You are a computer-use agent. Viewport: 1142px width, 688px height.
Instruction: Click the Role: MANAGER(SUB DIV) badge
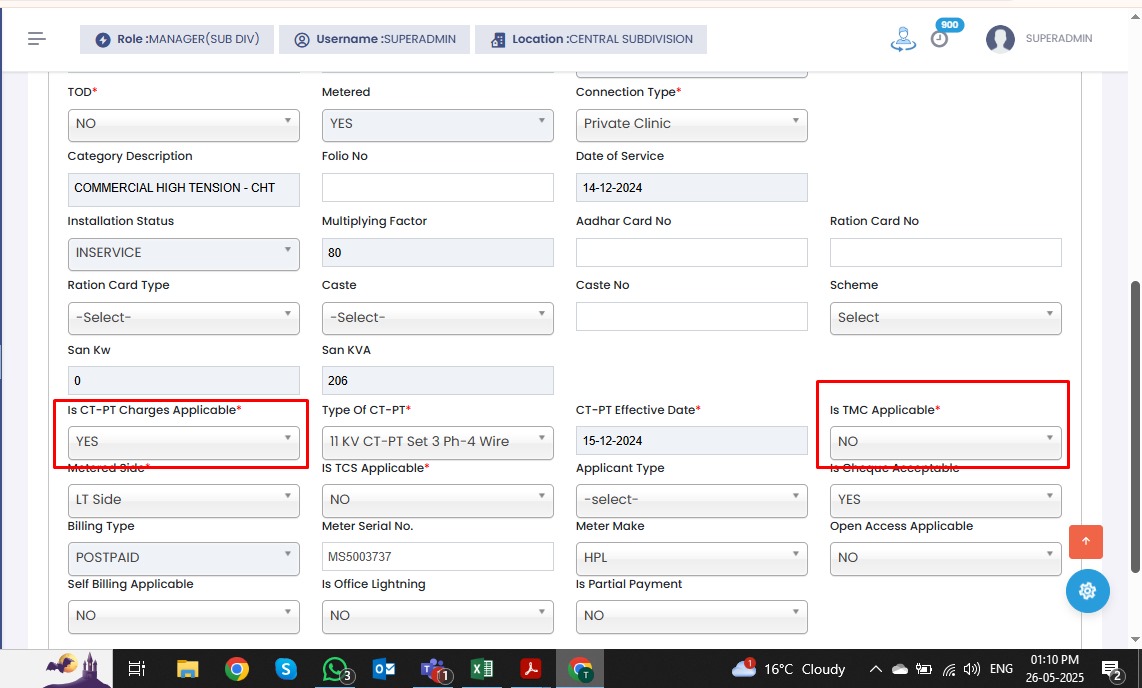(177, 39)
